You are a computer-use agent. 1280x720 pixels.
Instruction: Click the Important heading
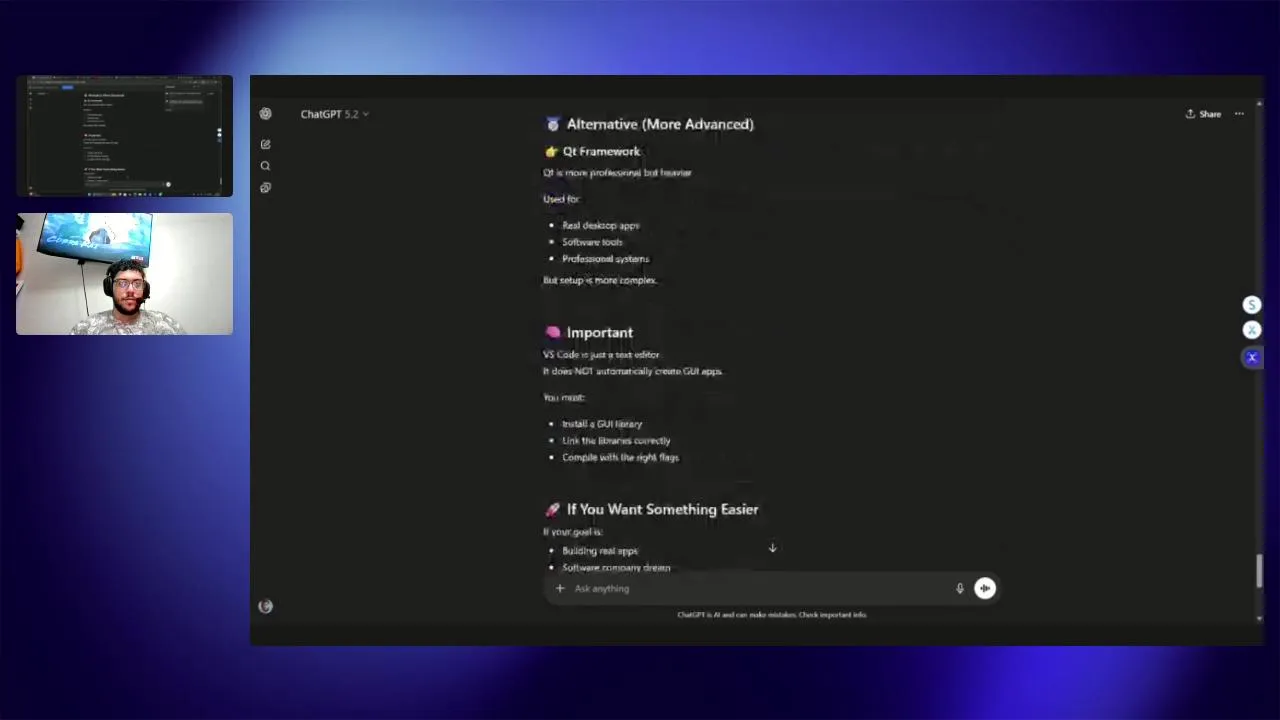coord(599,332)
